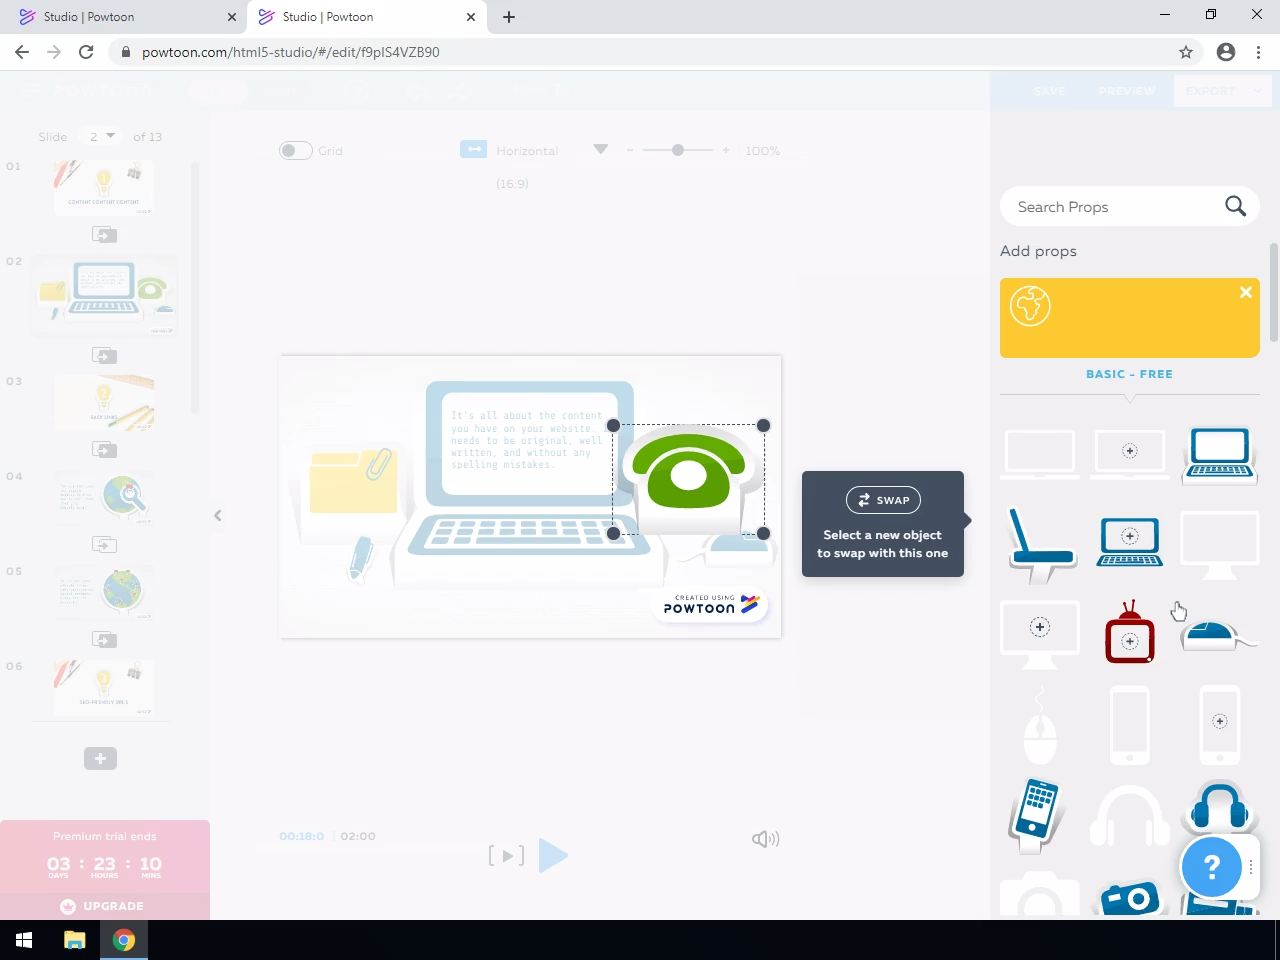The height and width of the screenshot is (960, 1280).
Task: Close the second Studio | Powtoon tab
Action: (471, 17)
